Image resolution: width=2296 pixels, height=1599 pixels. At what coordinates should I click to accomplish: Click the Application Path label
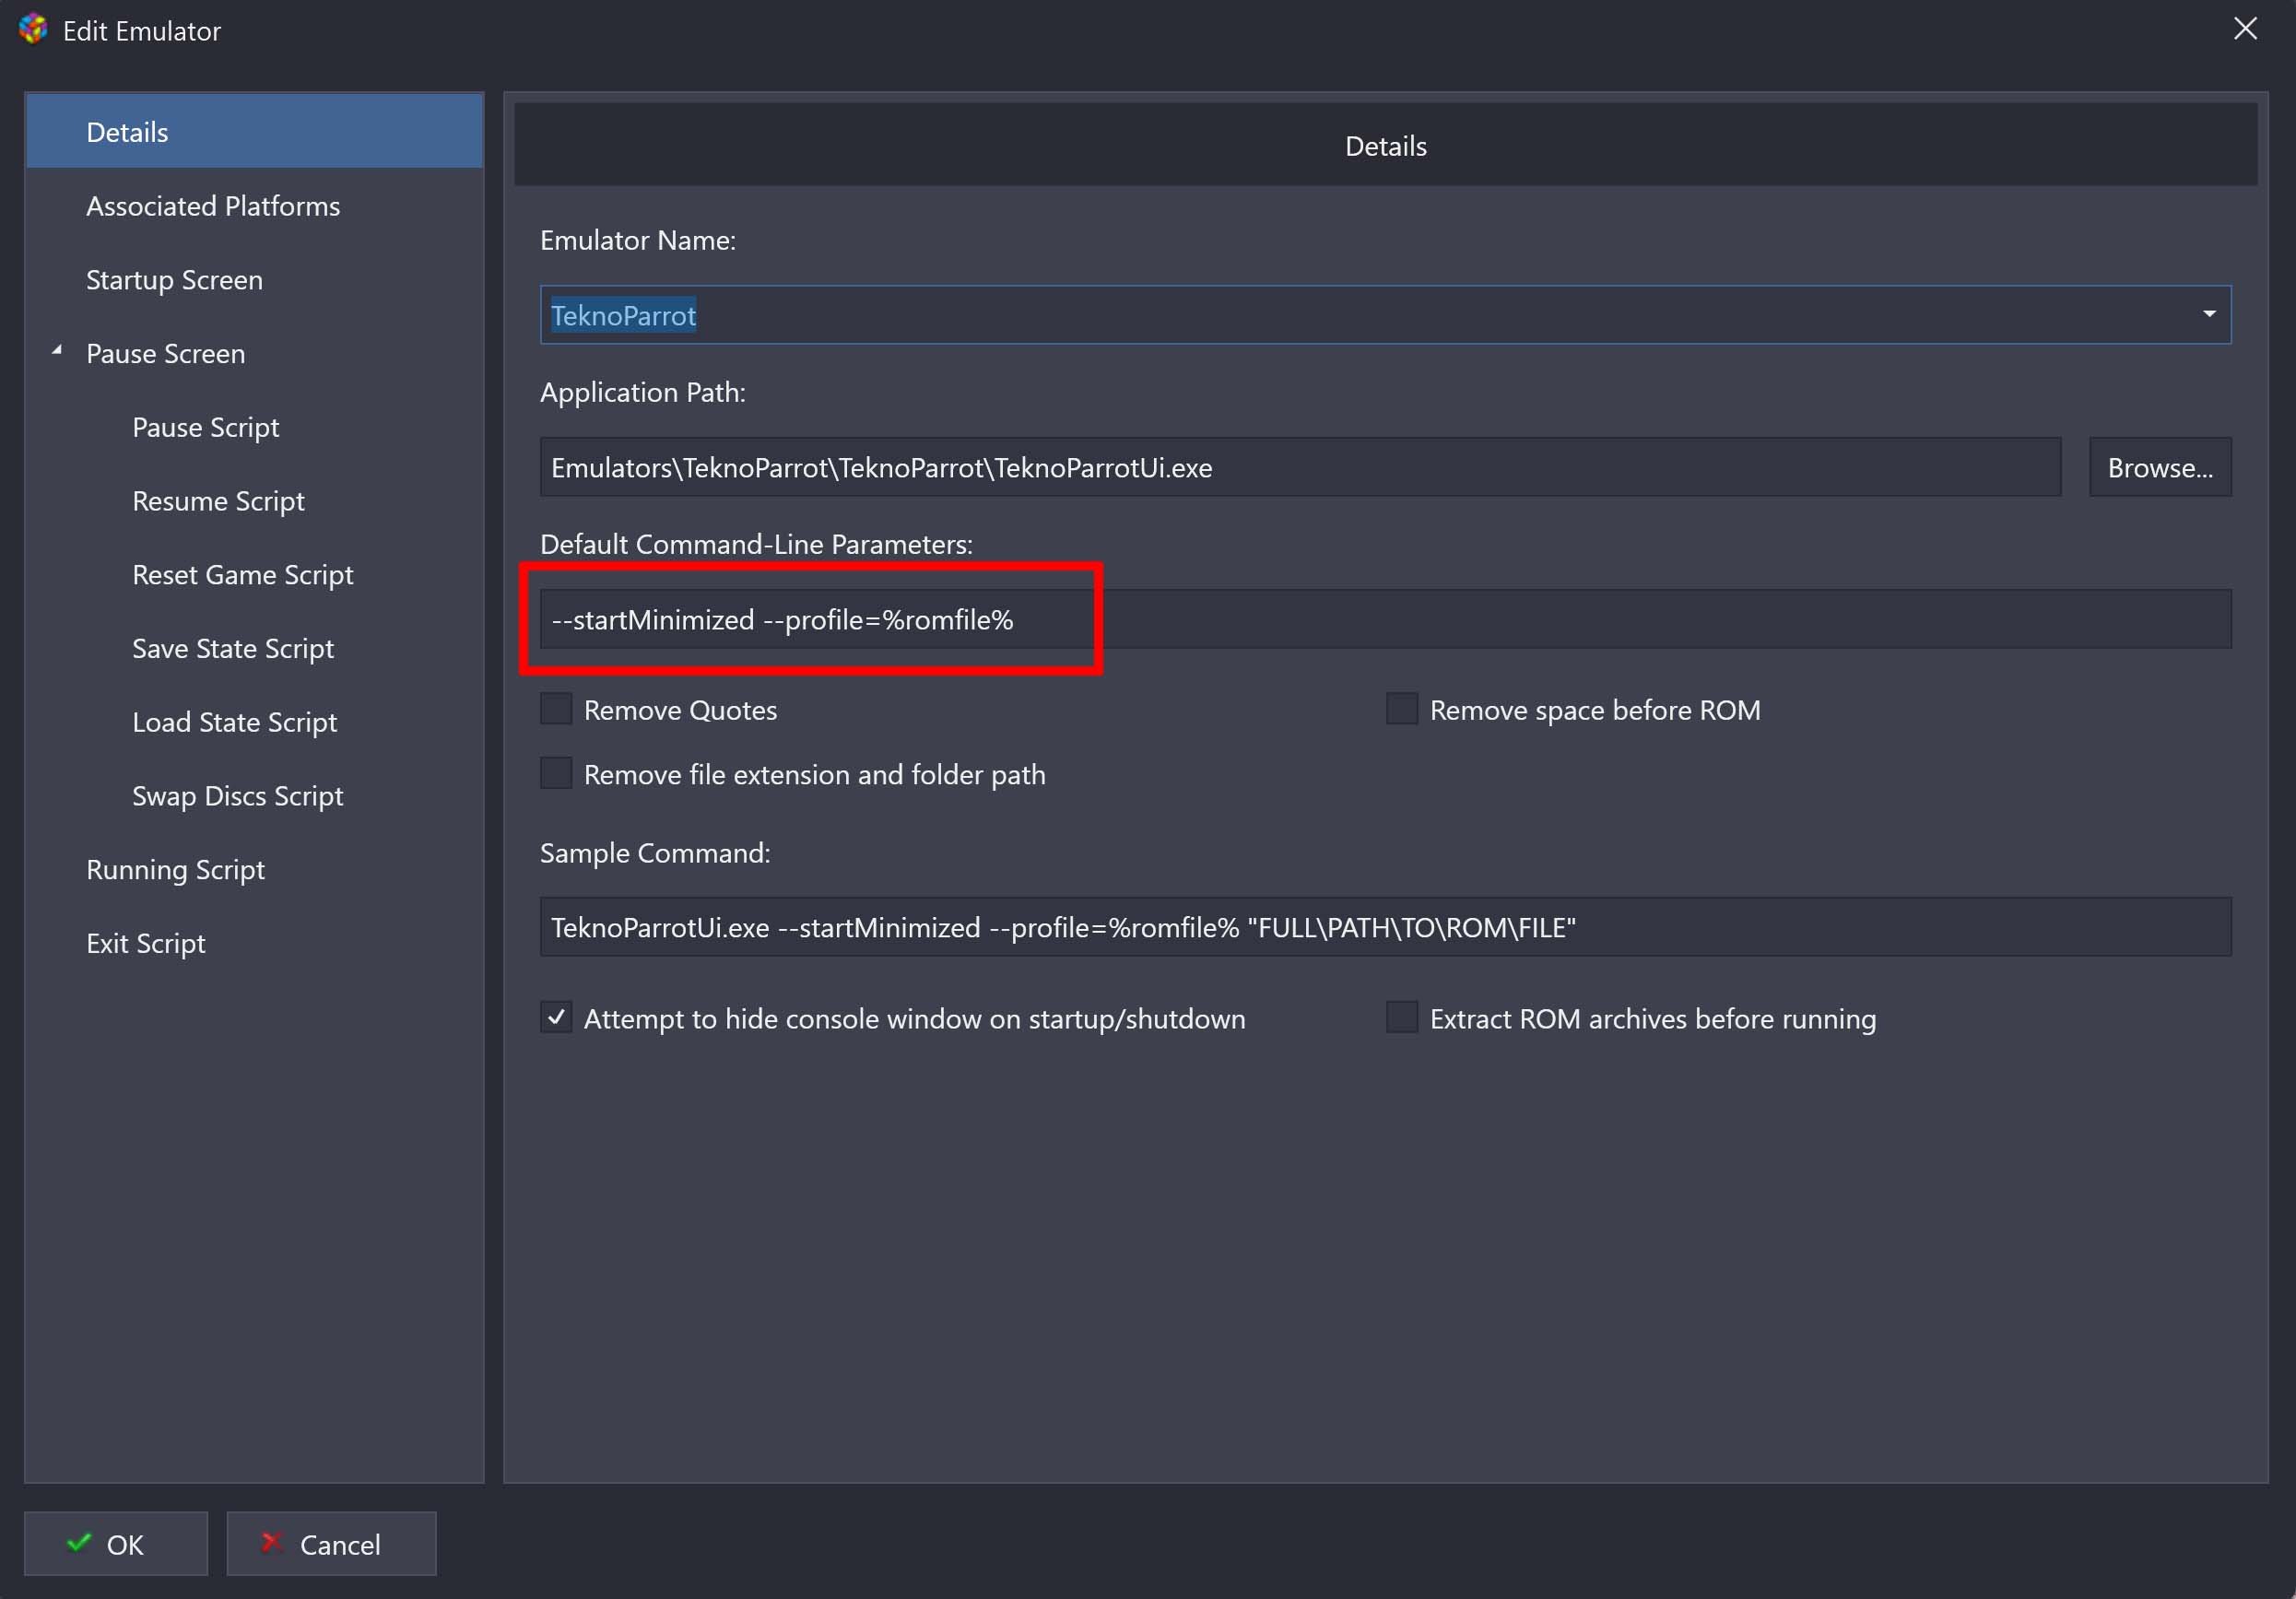point(643,392)
